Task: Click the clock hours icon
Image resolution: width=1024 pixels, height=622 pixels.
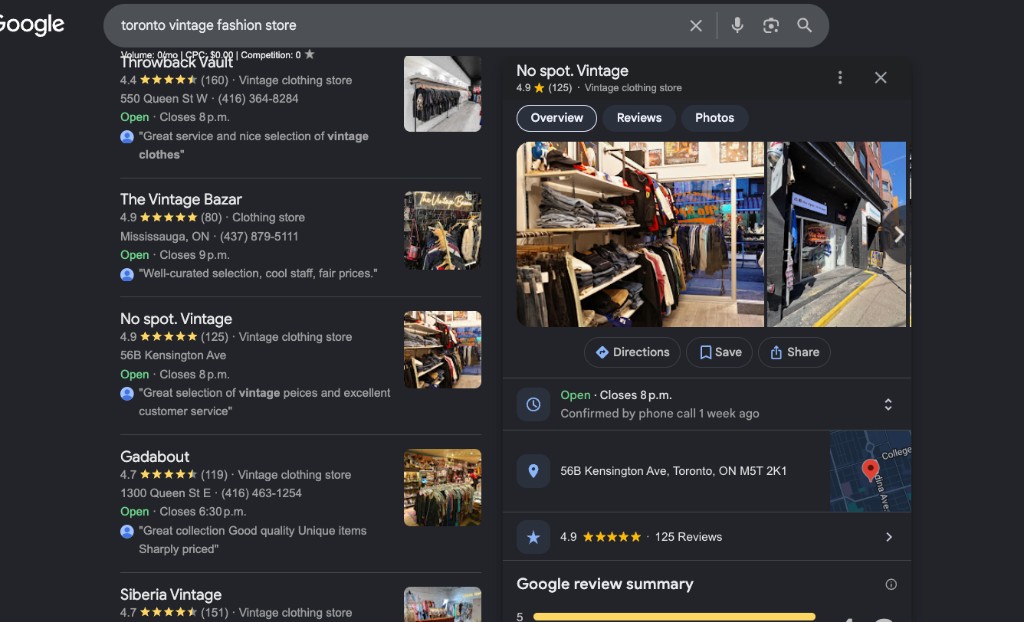Action: pyautogui.click(x=533, y=404)
